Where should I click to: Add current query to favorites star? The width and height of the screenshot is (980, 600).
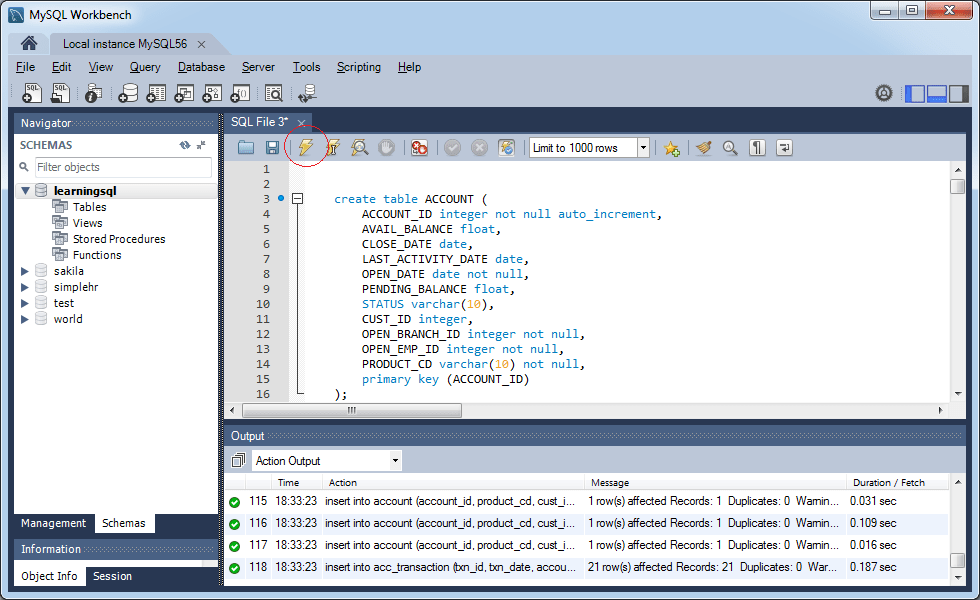click(671, 148)
